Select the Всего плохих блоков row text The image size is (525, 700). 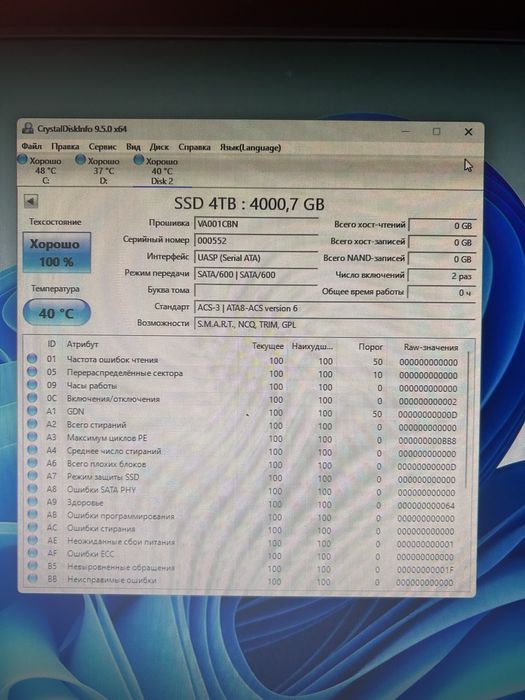(x=106, y=464)
